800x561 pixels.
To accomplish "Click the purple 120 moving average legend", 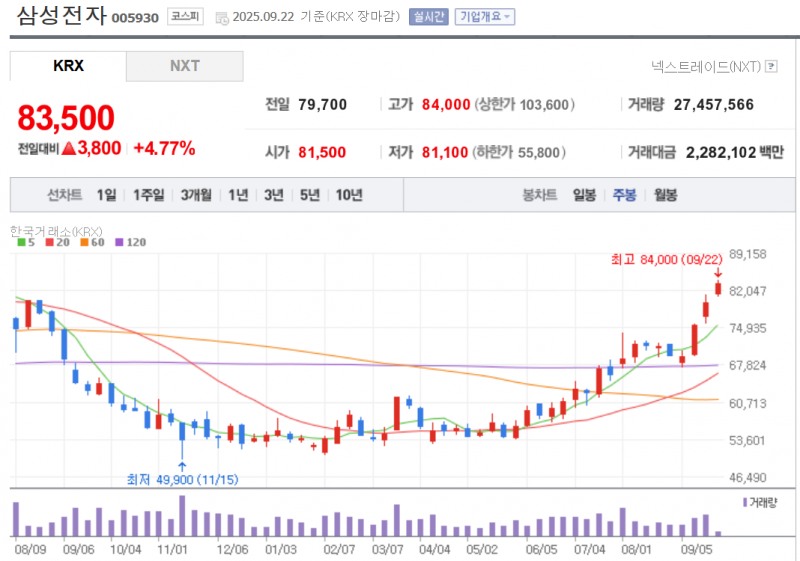I will click(130, 242).
